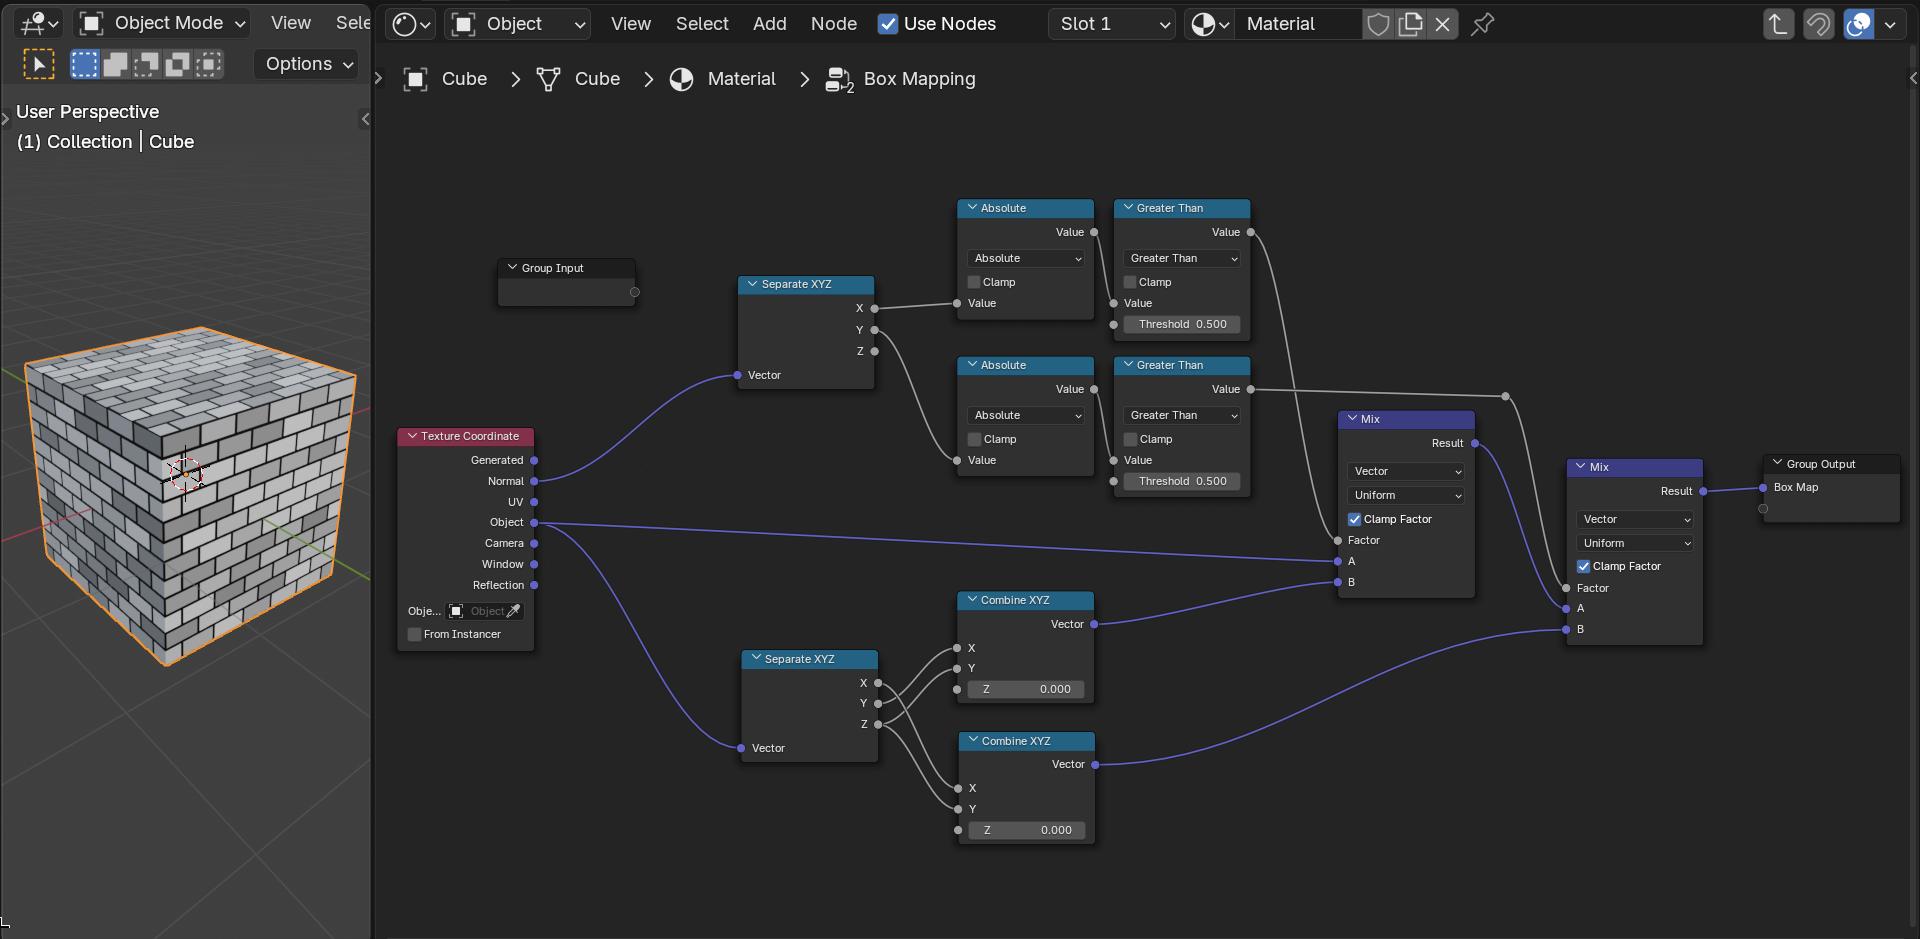
Task: Choose the set new selection mode icon
Action: [x=85, y=65]
